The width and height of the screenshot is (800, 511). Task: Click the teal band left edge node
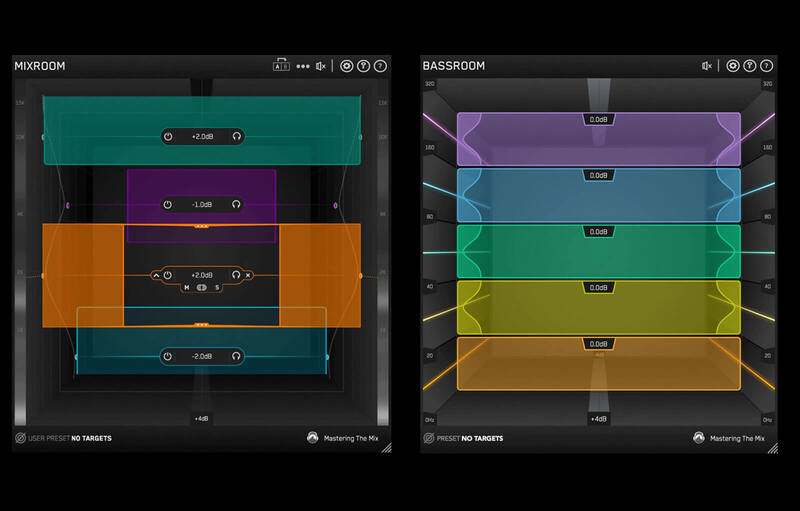(x=43, y=137)
